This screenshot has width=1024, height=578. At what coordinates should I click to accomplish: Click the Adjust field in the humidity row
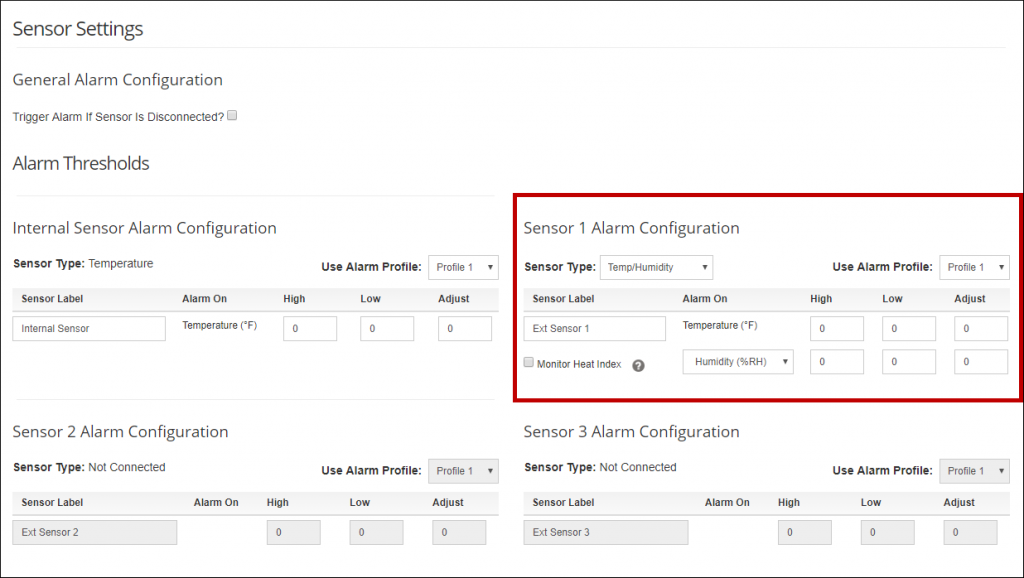point(980,362)
